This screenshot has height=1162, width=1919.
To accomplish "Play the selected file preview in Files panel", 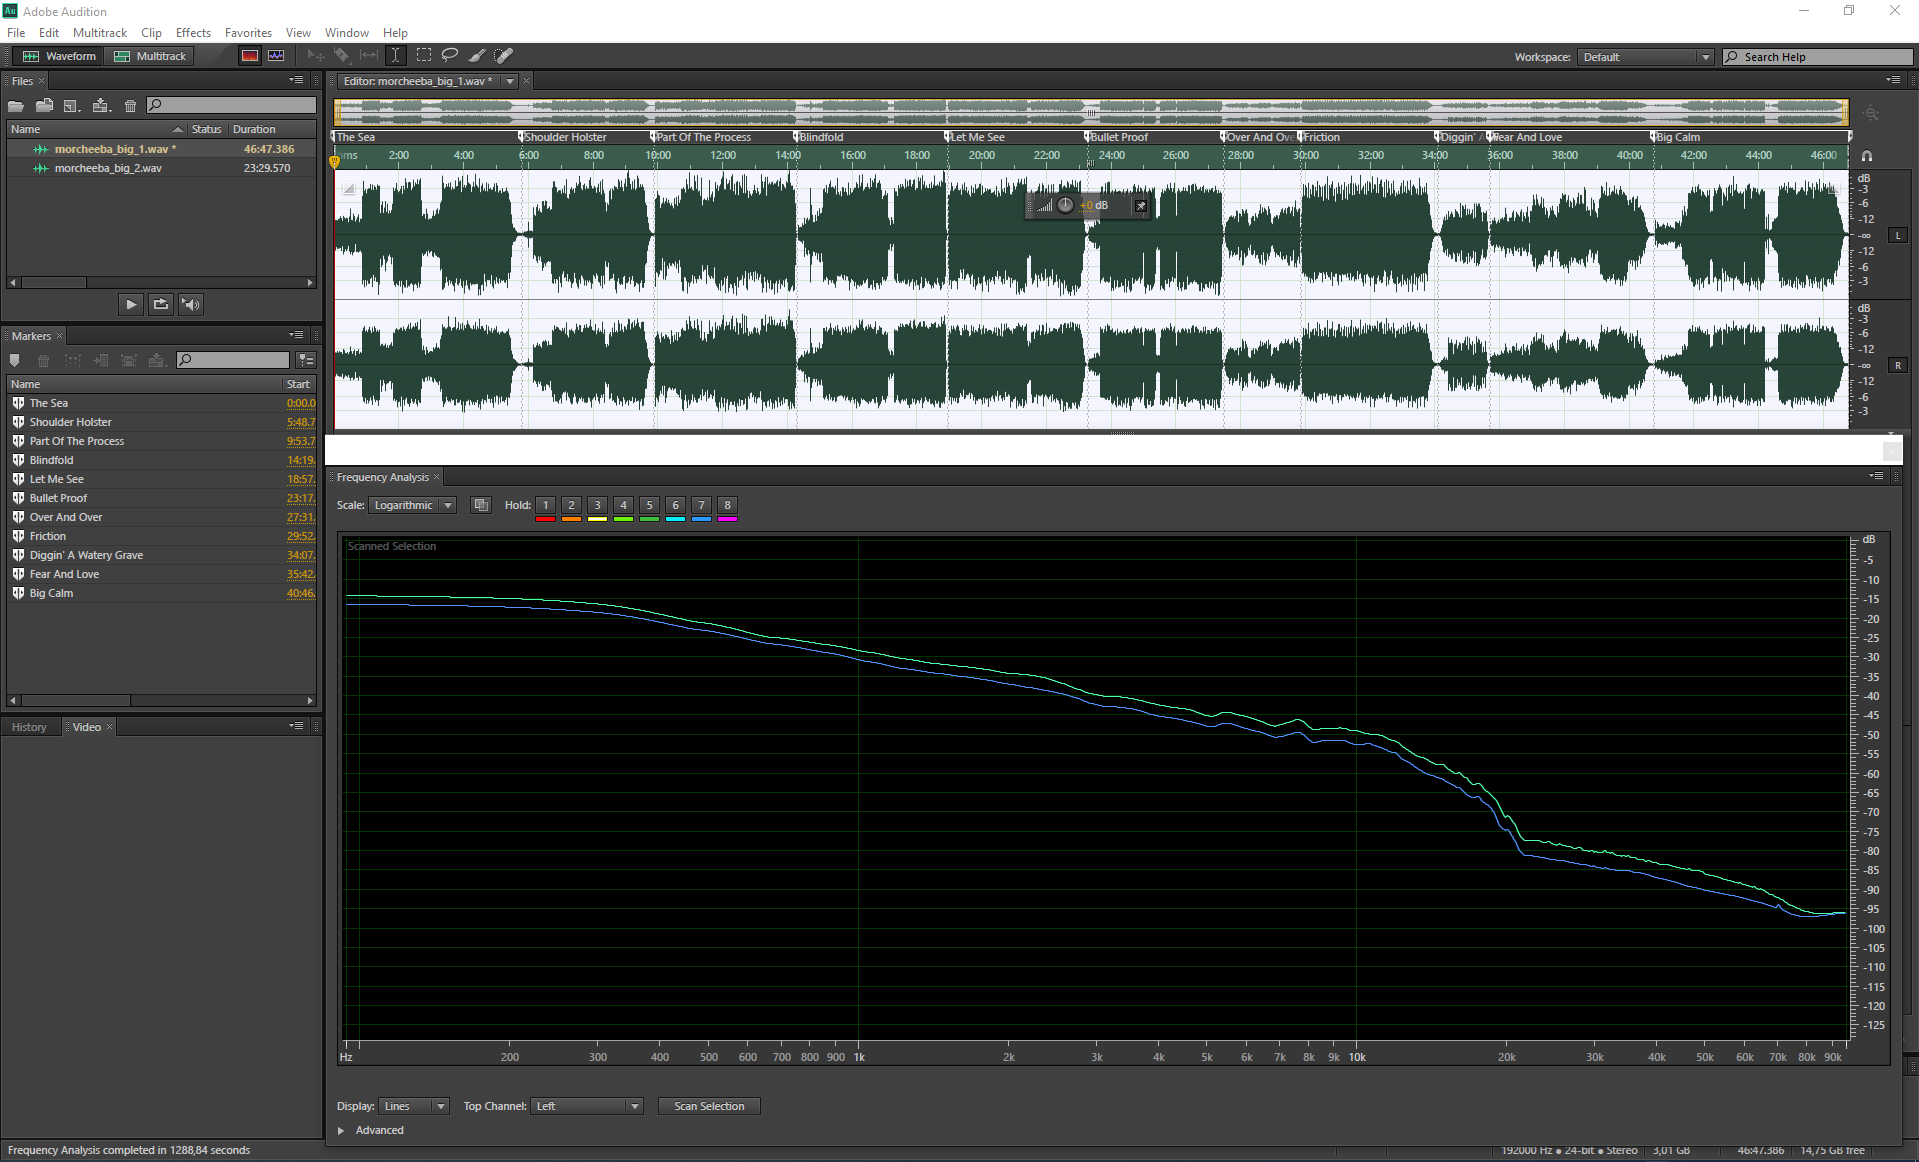I will pyautogui.click(x=131, y=304).
